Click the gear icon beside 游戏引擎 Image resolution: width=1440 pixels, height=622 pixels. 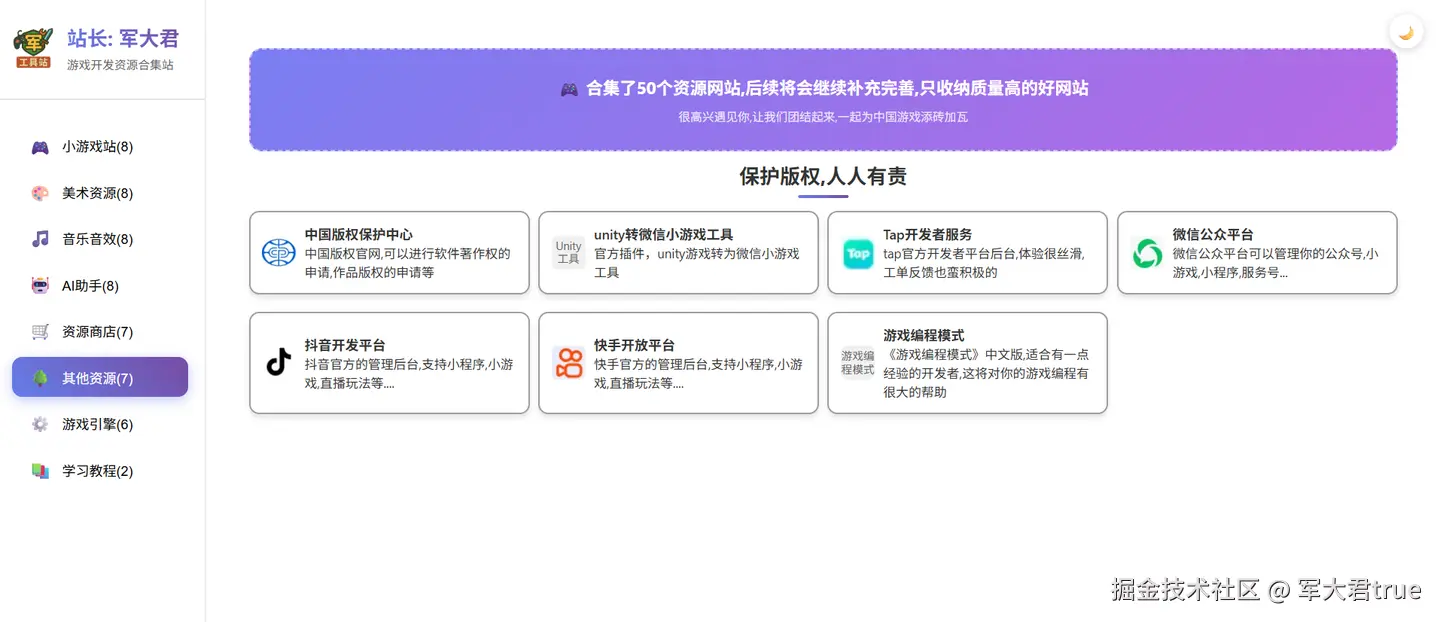40,424
